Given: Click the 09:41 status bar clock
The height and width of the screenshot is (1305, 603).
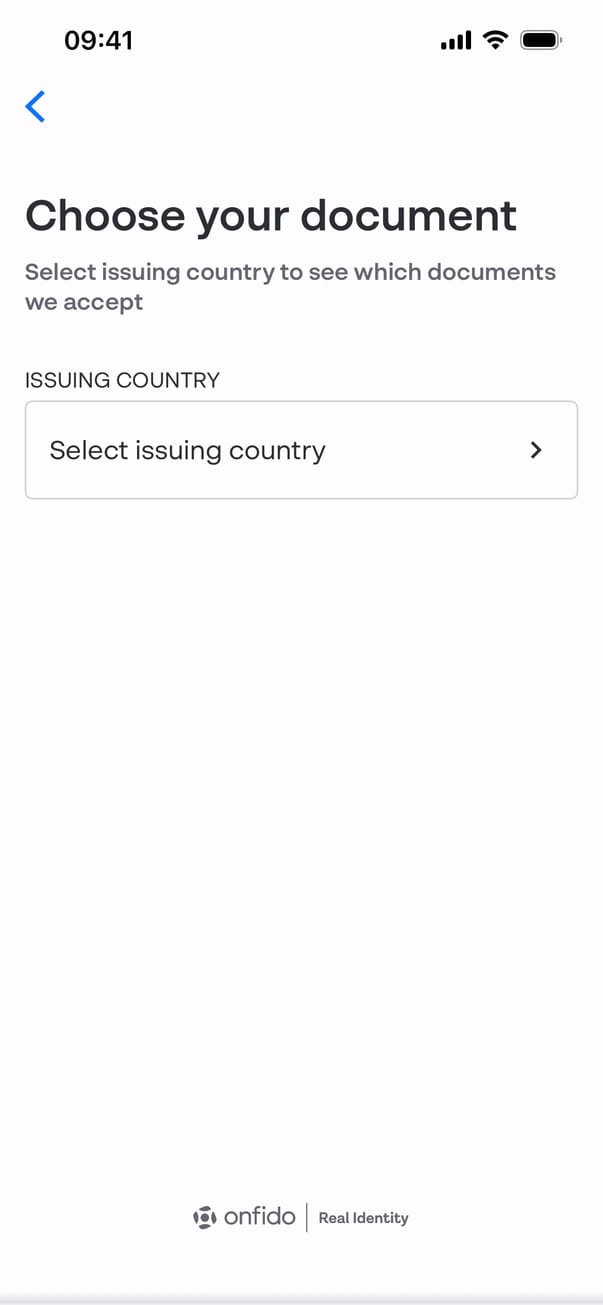Looking at the screenshot, I should (98, 40).
